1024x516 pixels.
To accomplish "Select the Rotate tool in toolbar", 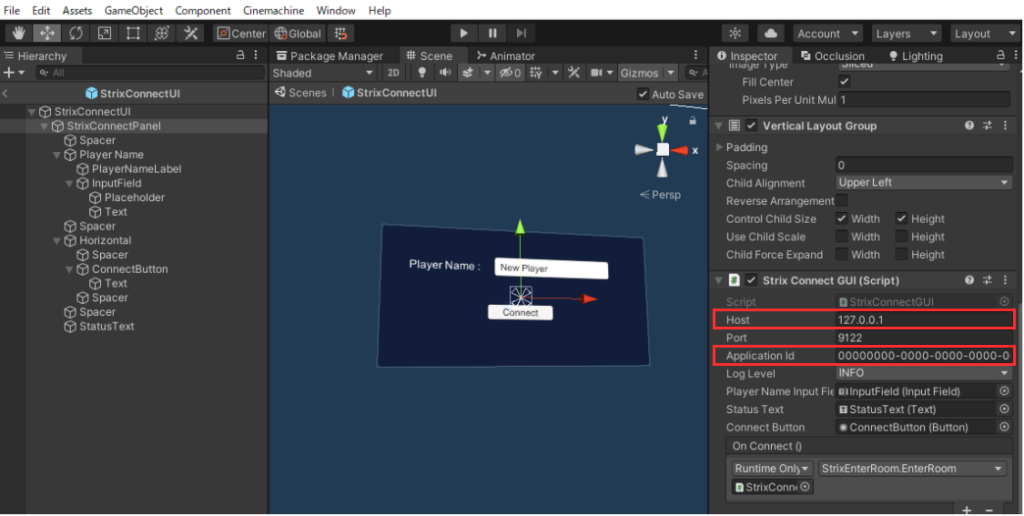I will [x=76, y=33].
